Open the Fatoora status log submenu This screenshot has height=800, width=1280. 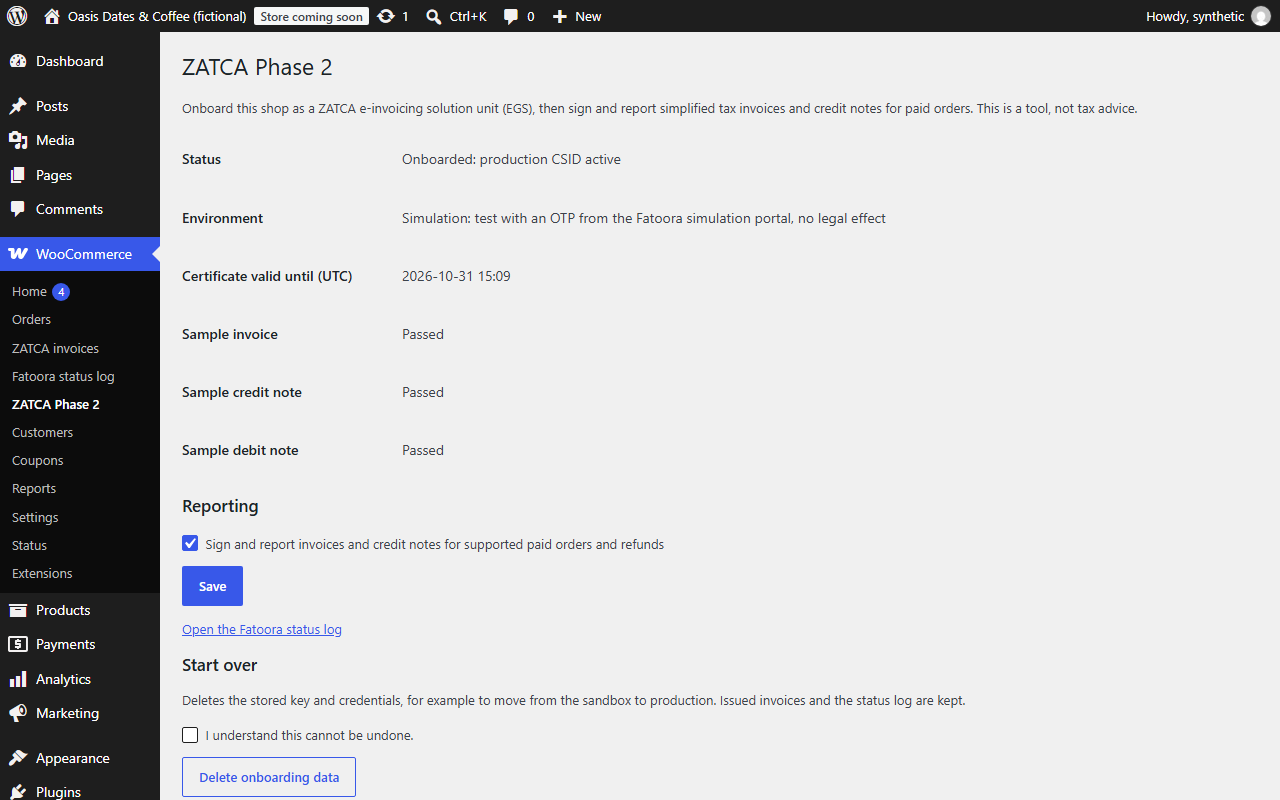tap(80, 376)
